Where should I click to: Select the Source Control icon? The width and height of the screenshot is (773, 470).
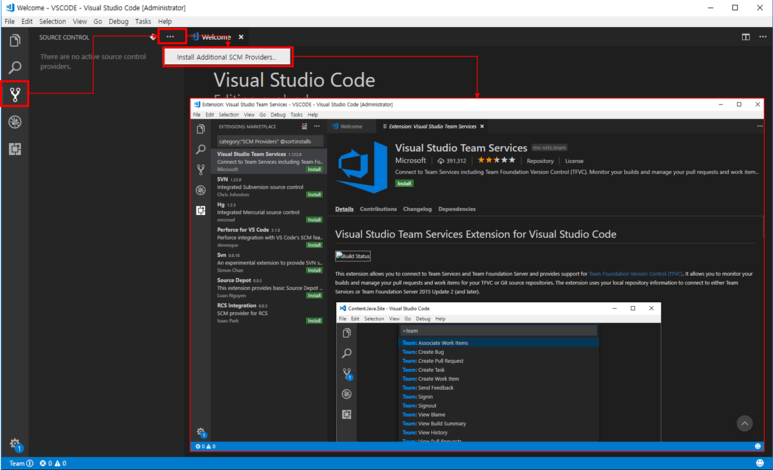point(15,95)
